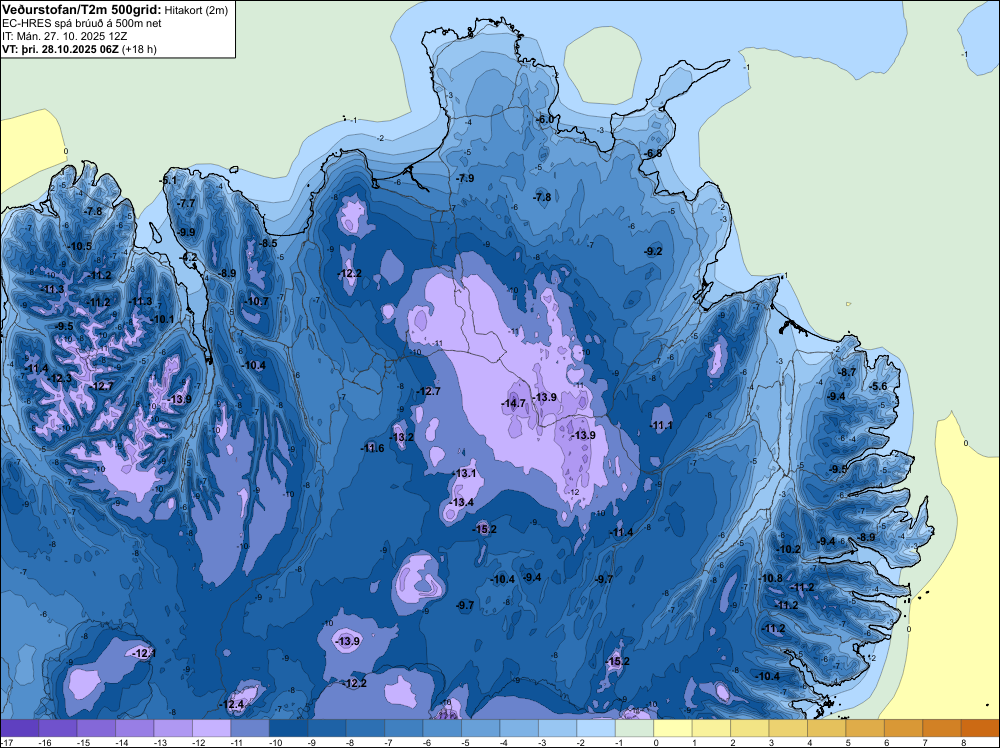The image size is (1000, 748).
Task: Pick the legend swatch between -11 and -10
Action: (250, 728)
